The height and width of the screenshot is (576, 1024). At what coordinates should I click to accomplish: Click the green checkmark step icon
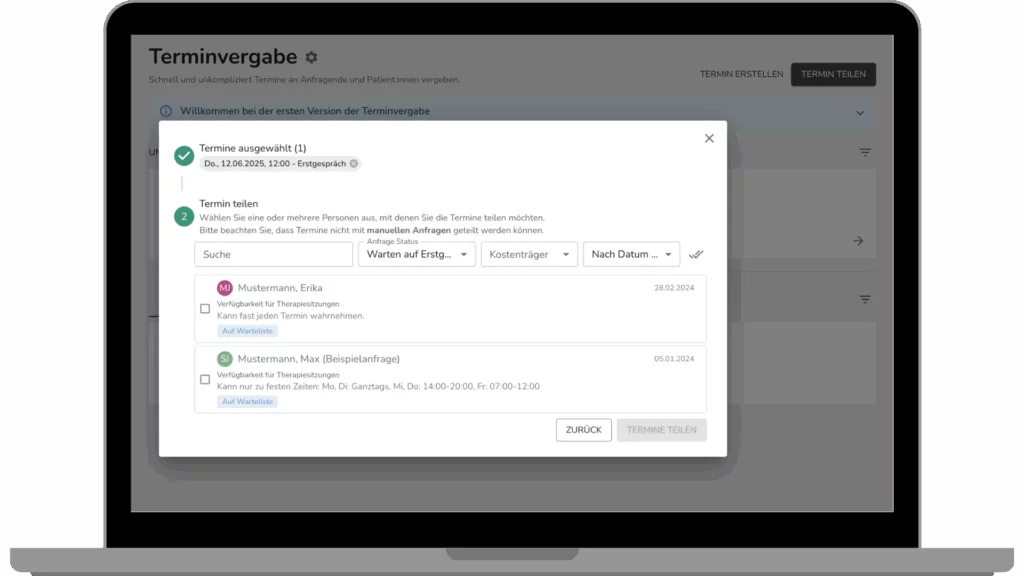tap(184, 156)
